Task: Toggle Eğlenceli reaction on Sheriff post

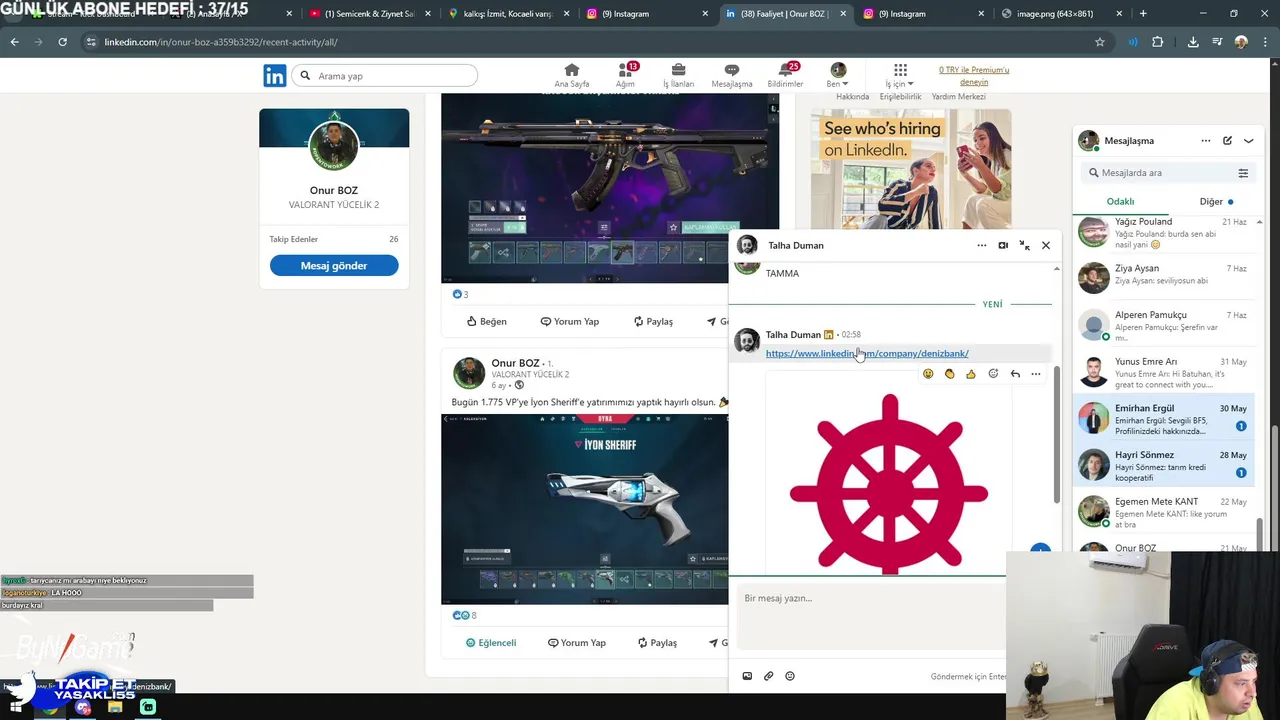Action: (491, 642)
